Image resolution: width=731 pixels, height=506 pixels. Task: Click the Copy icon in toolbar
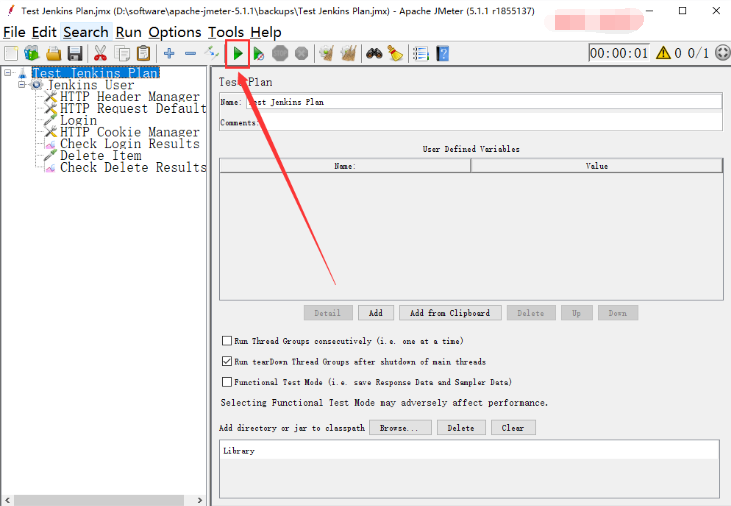coord(123,54)
